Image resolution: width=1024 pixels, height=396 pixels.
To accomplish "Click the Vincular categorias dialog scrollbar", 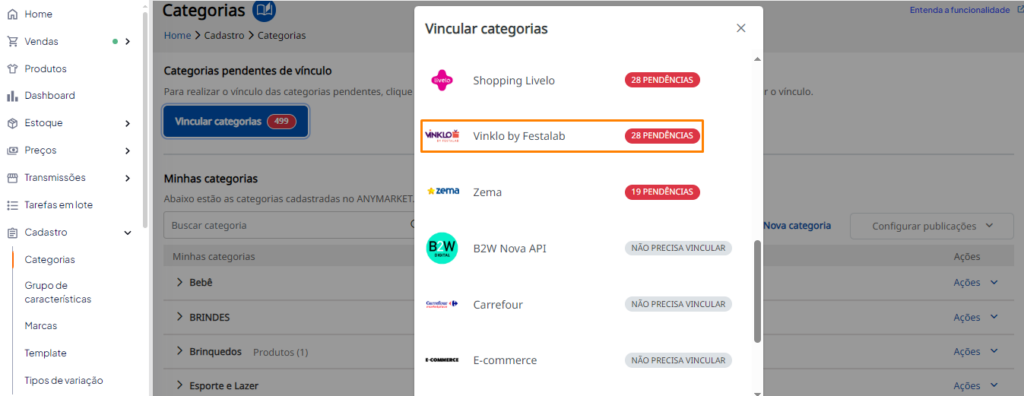I will pyautogui.click(x=758, y=291).
